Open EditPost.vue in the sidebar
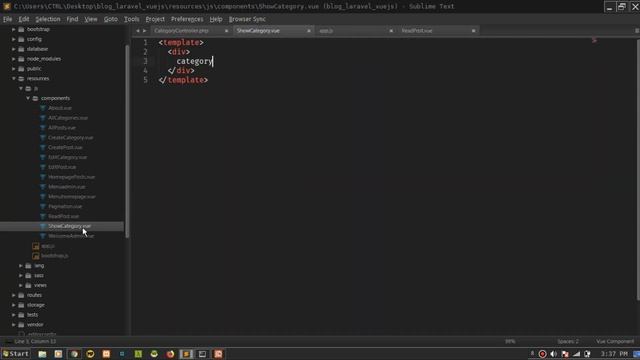 62,167
